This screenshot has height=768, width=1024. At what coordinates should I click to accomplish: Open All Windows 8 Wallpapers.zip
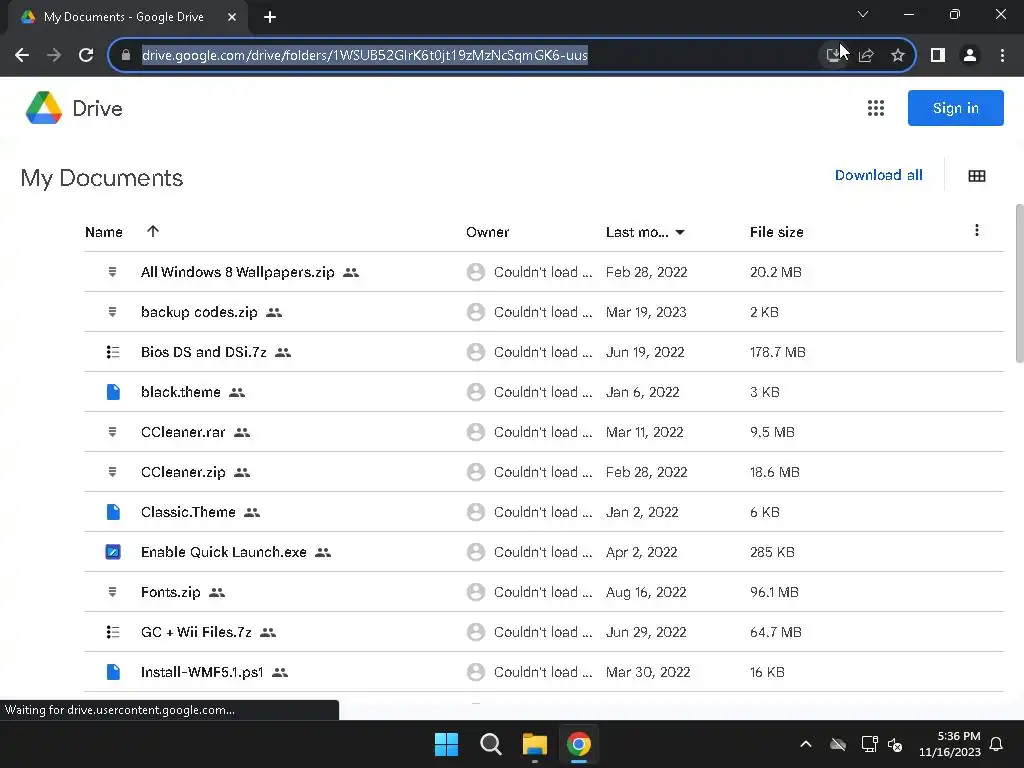[238, 272]
